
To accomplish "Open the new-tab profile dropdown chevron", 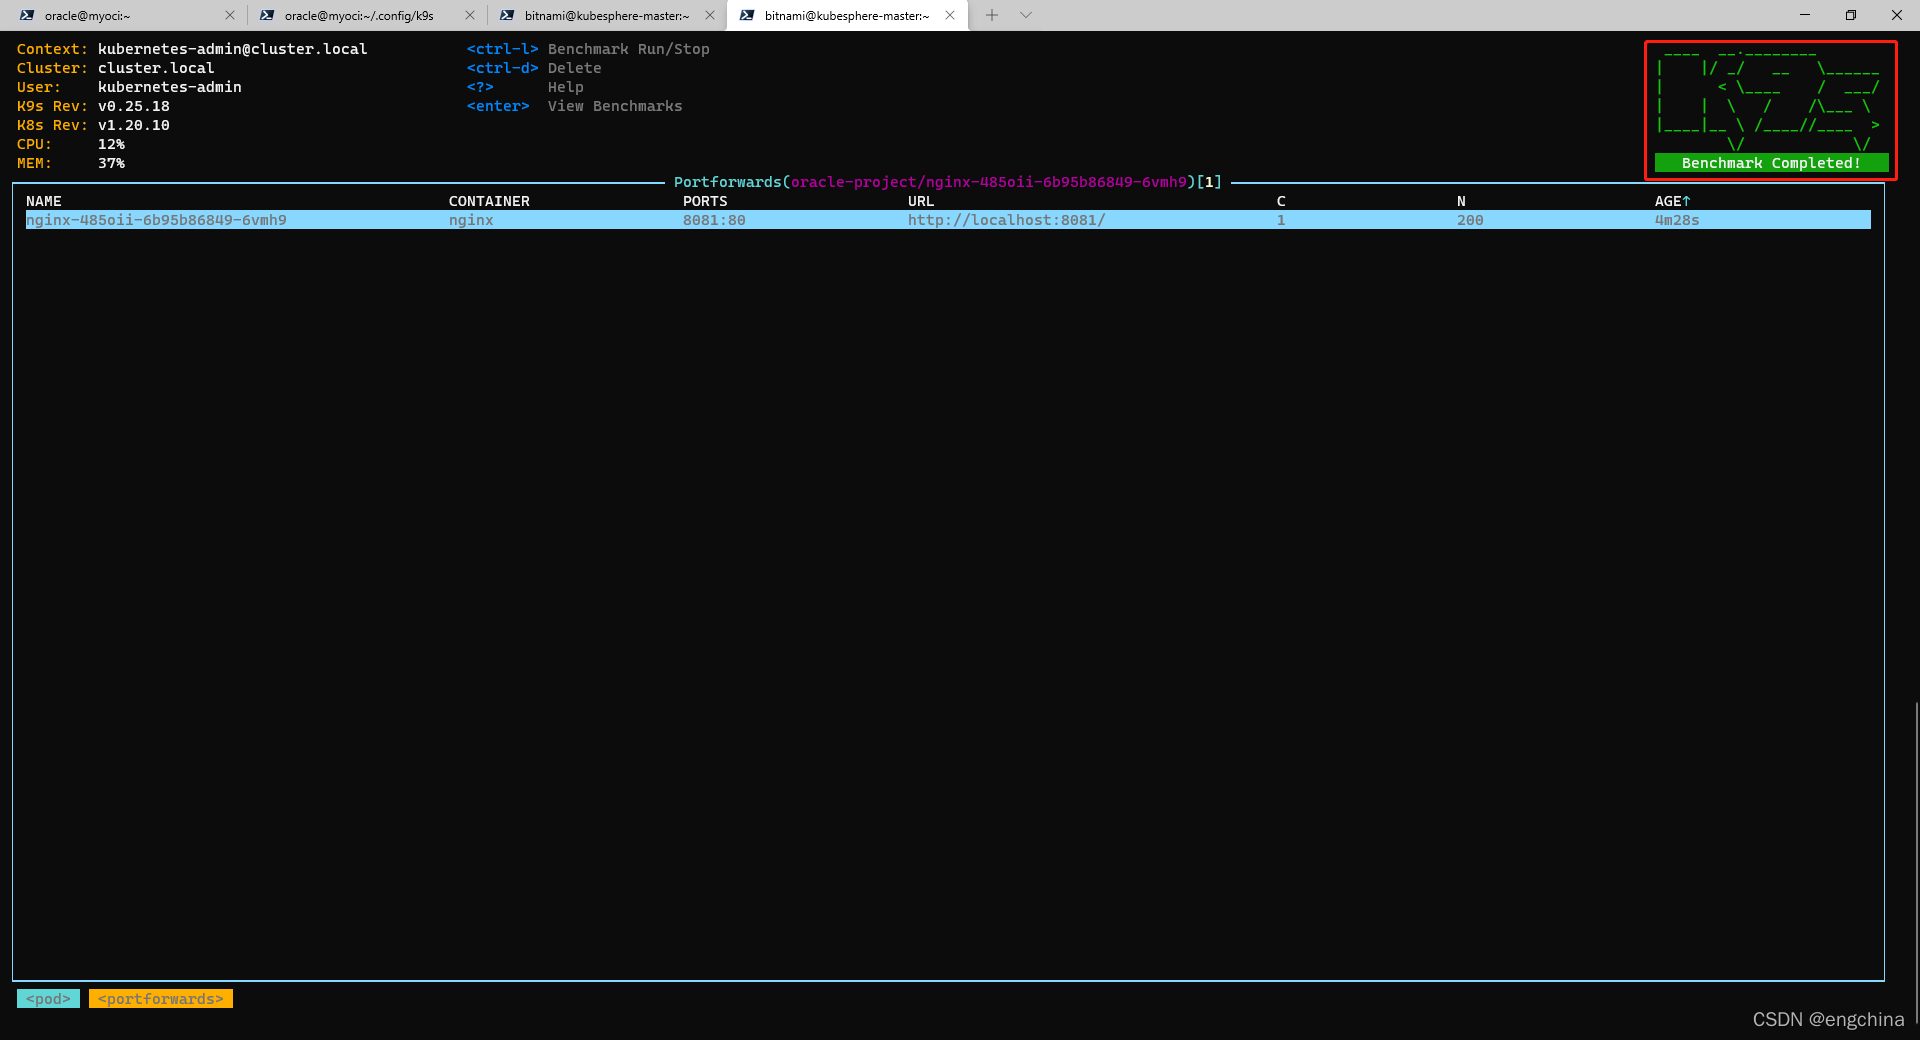I will 1026,15.
